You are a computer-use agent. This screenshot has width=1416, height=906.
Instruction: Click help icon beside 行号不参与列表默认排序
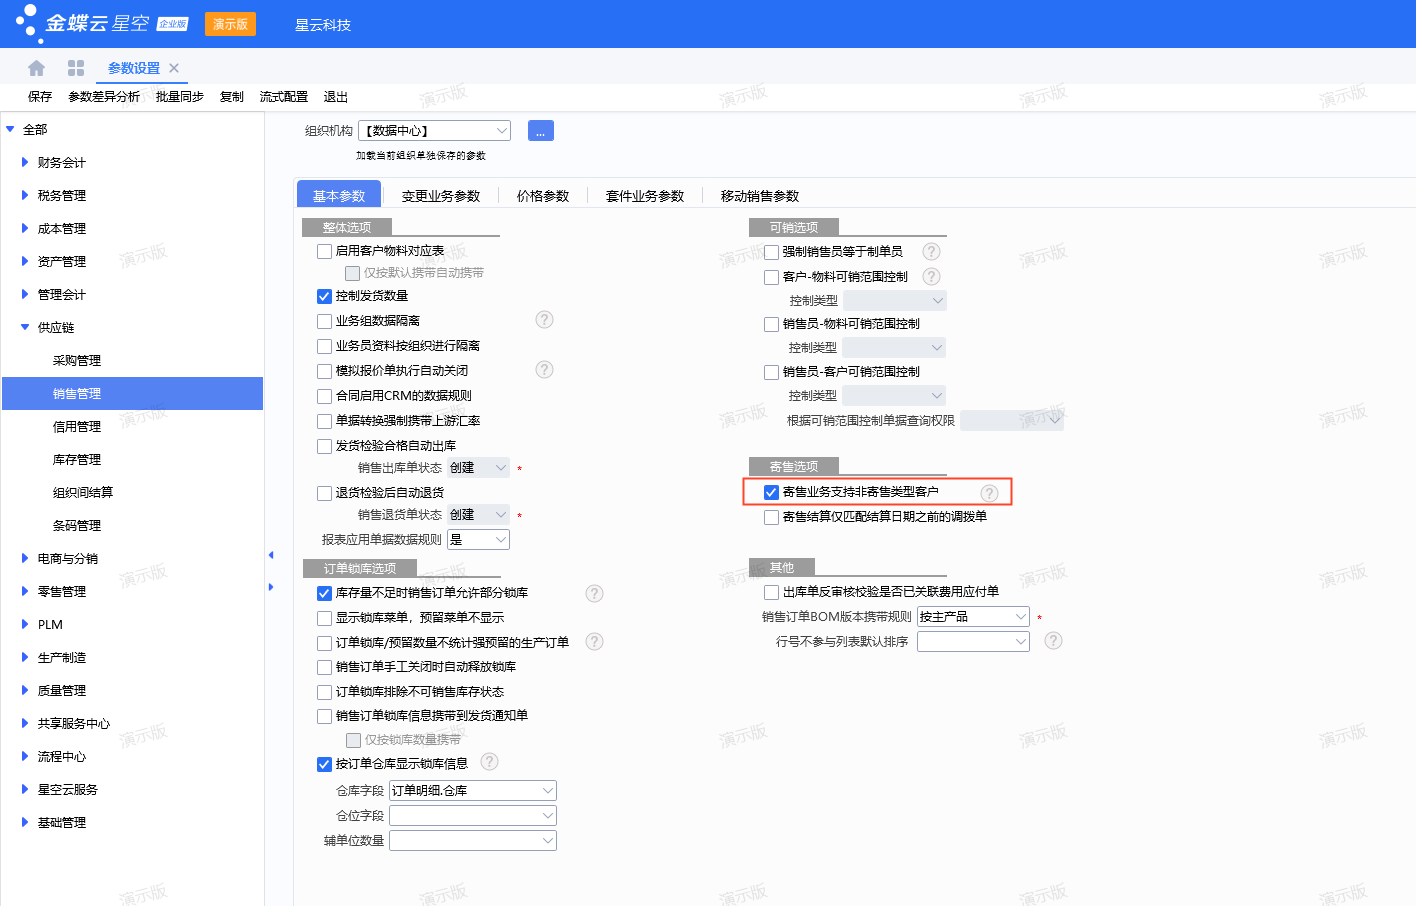(x=1053, y=641)
